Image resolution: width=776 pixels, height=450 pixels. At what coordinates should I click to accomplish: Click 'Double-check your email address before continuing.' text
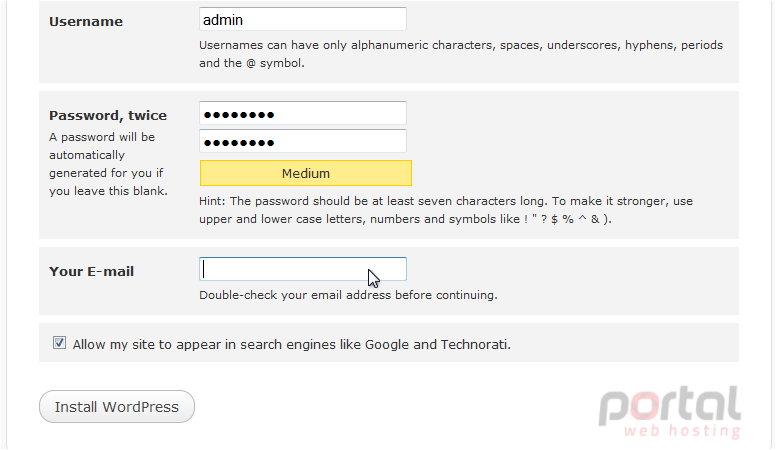(348, 295)
